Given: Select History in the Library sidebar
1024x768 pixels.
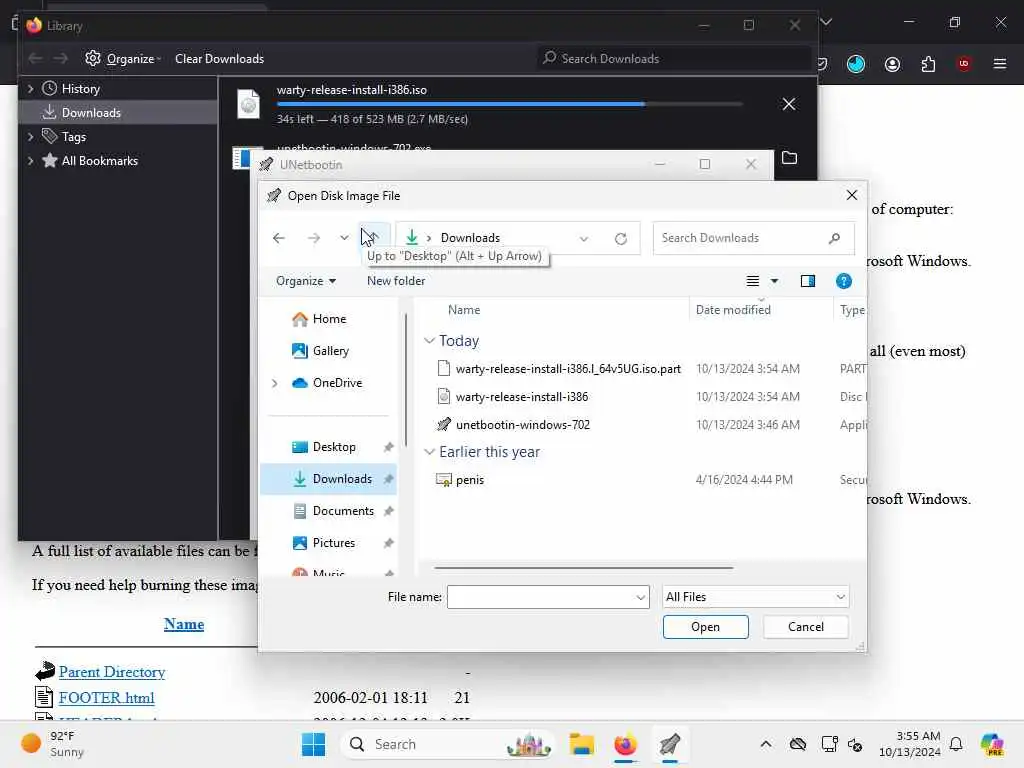Looking at the screenshot, I should click(80, 89).
